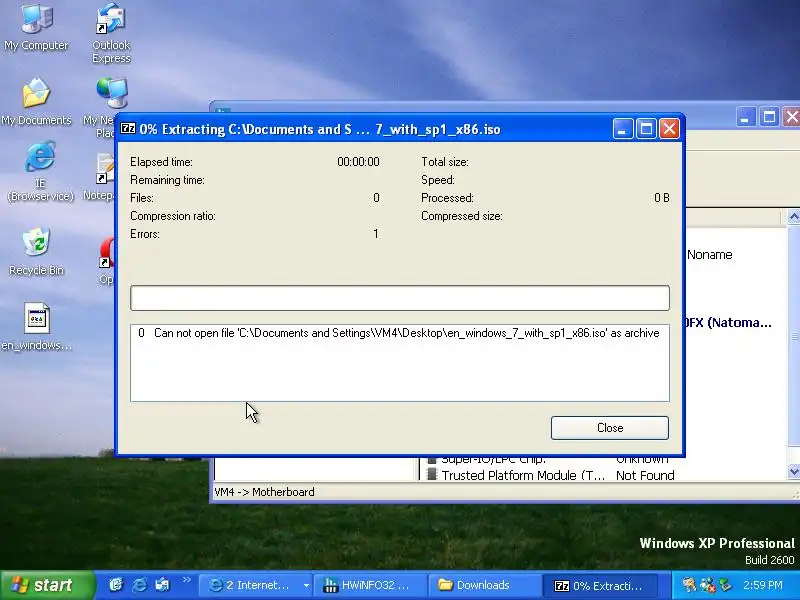Image resolution: width=800 pixels, height=600 pixels.
Task: Switch to HWiNFO32 taskbar button
Action: click(369, 585)
